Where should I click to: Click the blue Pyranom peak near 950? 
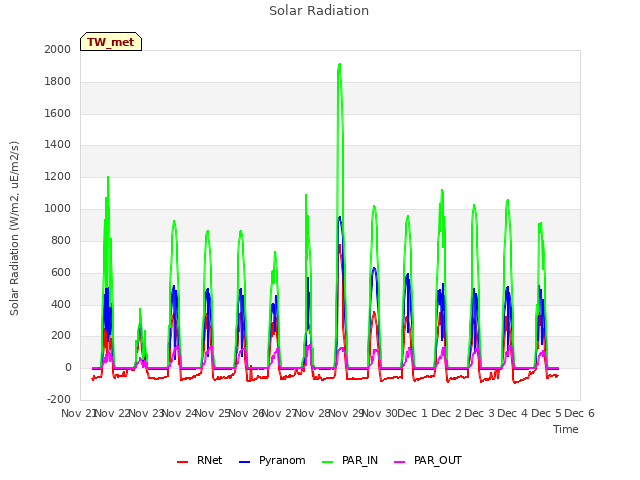[340, 218]
